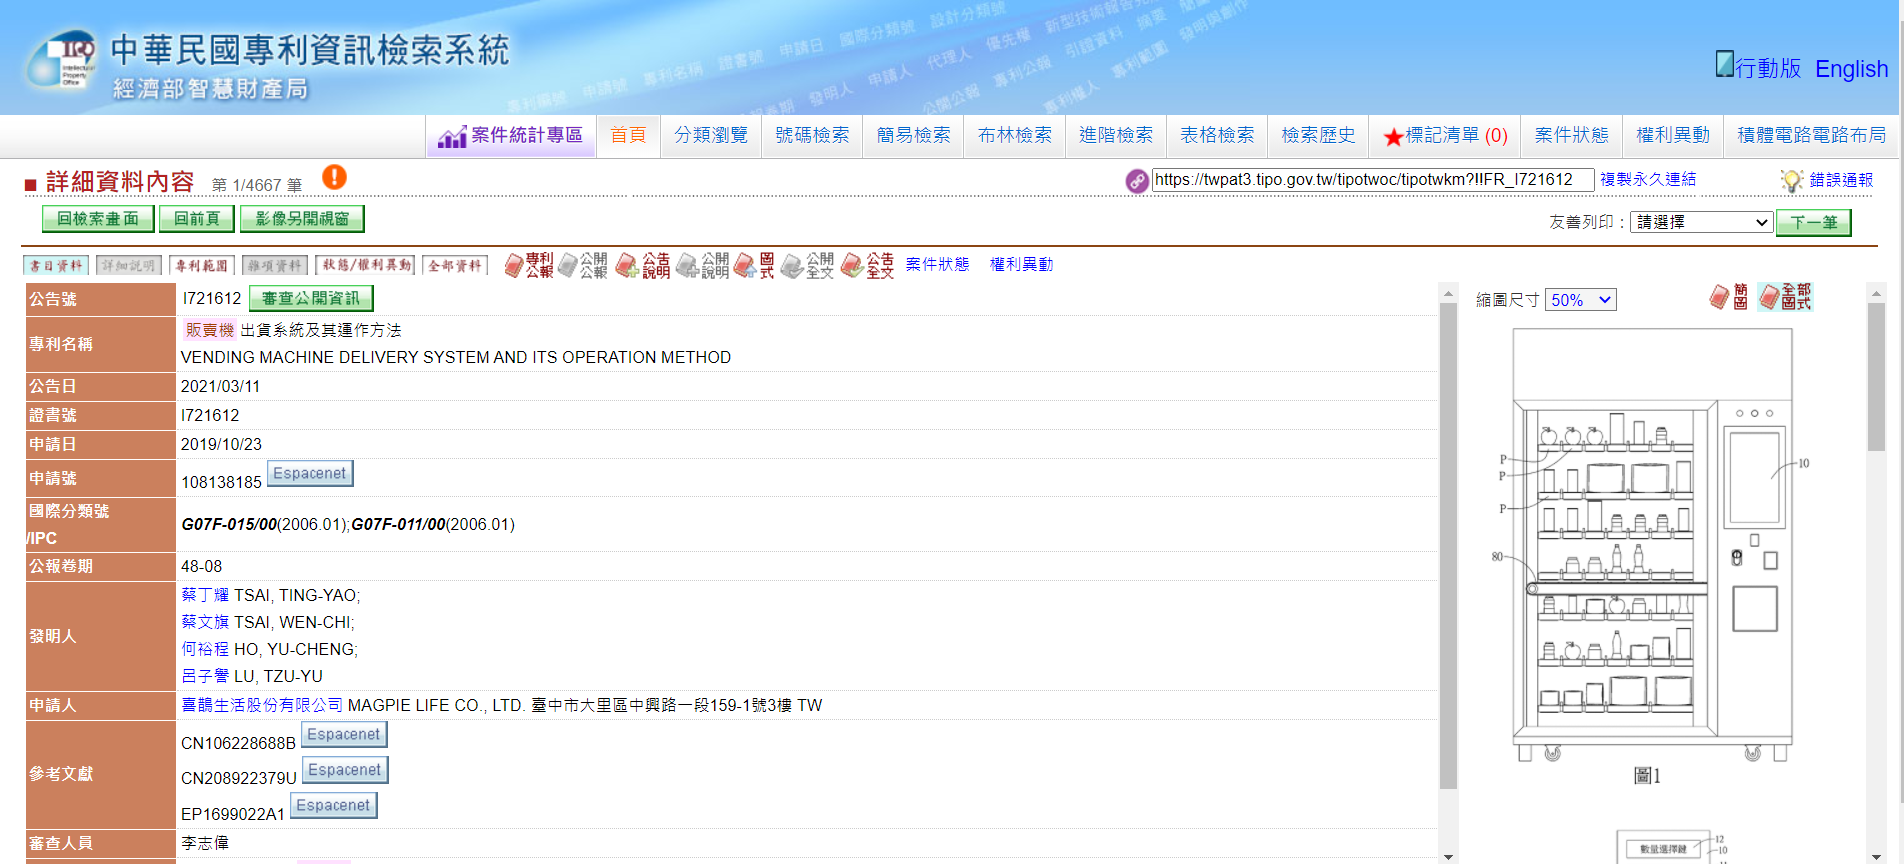
Task: Click the 公告全文 full text icon
Action: 866,265
